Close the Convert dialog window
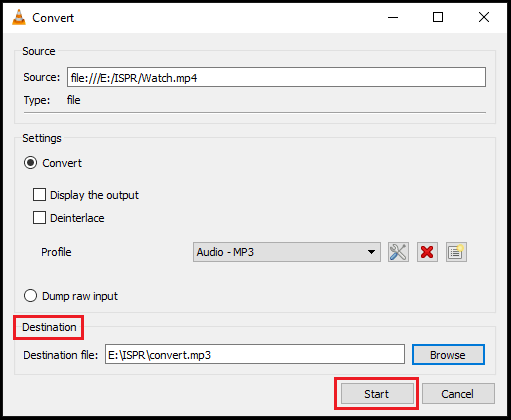Viewport: 511px width, 420px height. point(484,17)
